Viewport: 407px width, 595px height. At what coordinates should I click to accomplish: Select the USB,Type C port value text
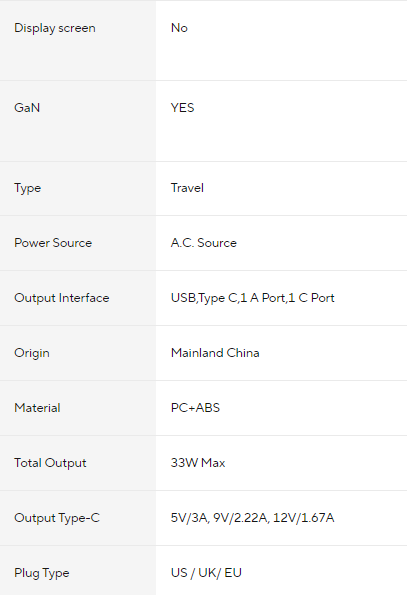253,298
